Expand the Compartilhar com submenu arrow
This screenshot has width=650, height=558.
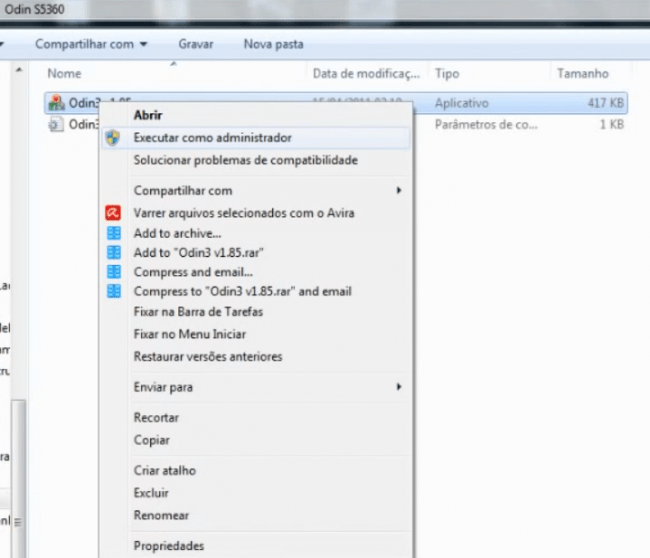click(x=399, y=190)
